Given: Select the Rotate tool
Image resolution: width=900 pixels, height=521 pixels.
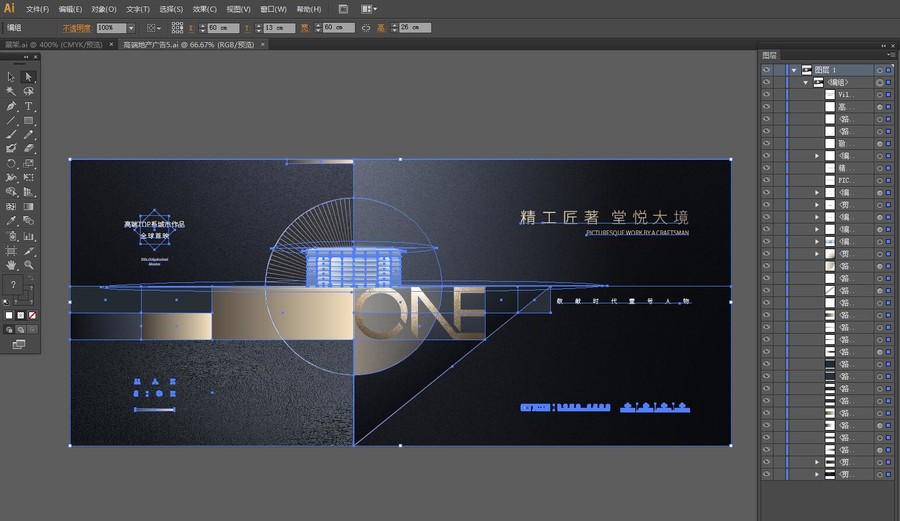Looking at the screenshot, I should pyautogui.click(x=11, y=164).
